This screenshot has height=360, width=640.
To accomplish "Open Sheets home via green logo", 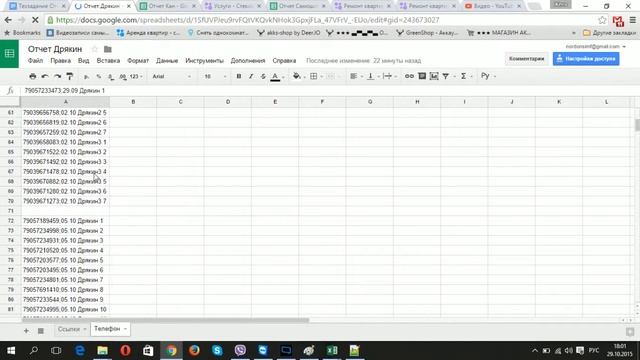I will tap(9, 53).
